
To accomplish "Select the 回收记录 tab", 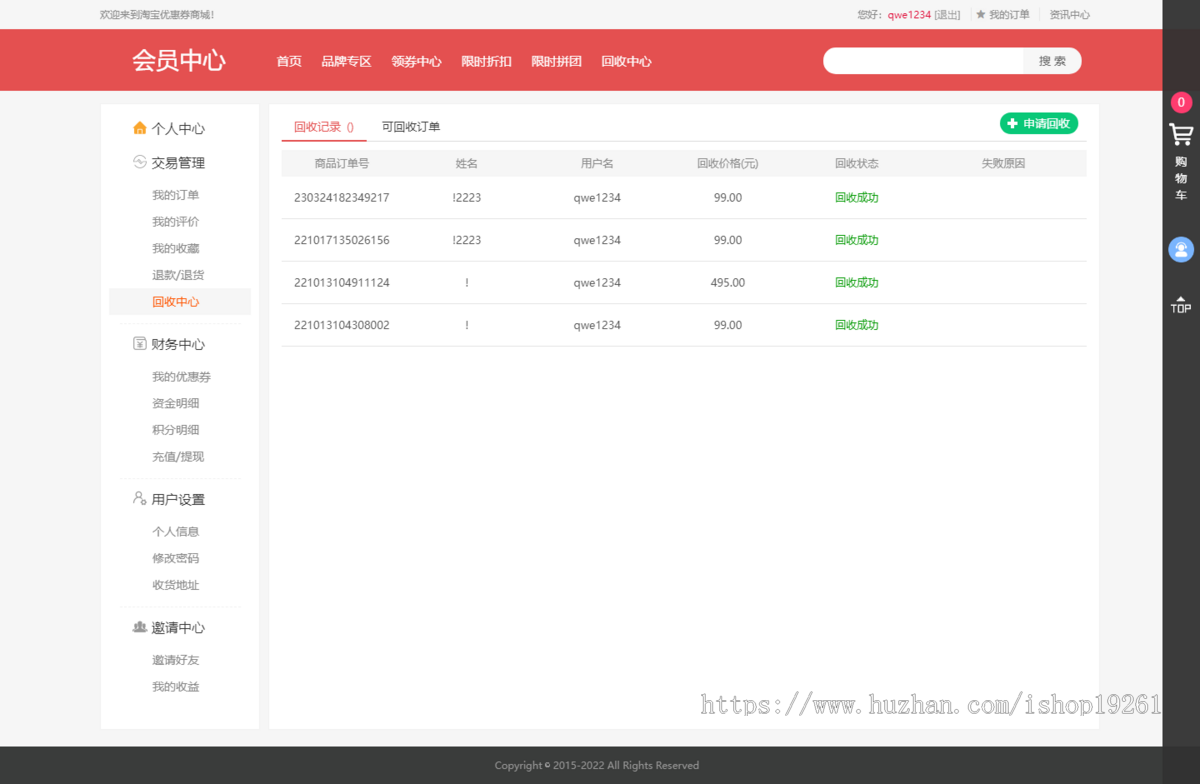I will pos(323,127).
